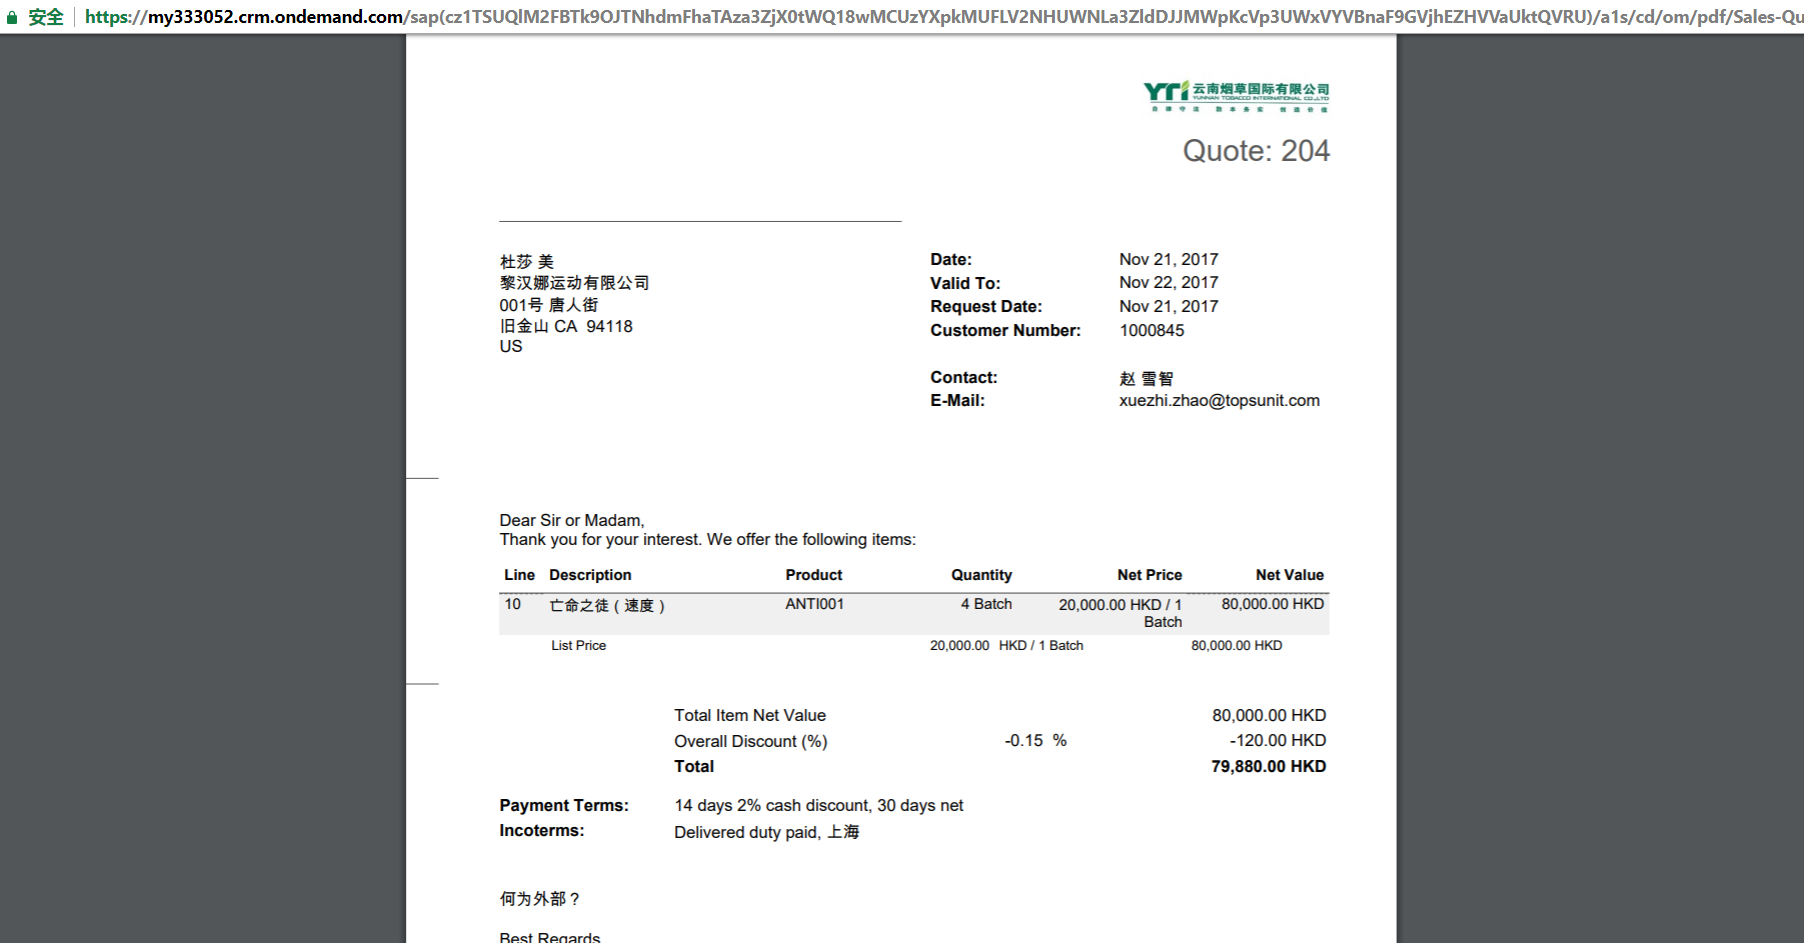Screen dimensions: 1804x943
Task: Click the total 79,880.00 HKD amount
Action: click(x=1268, y=767)
